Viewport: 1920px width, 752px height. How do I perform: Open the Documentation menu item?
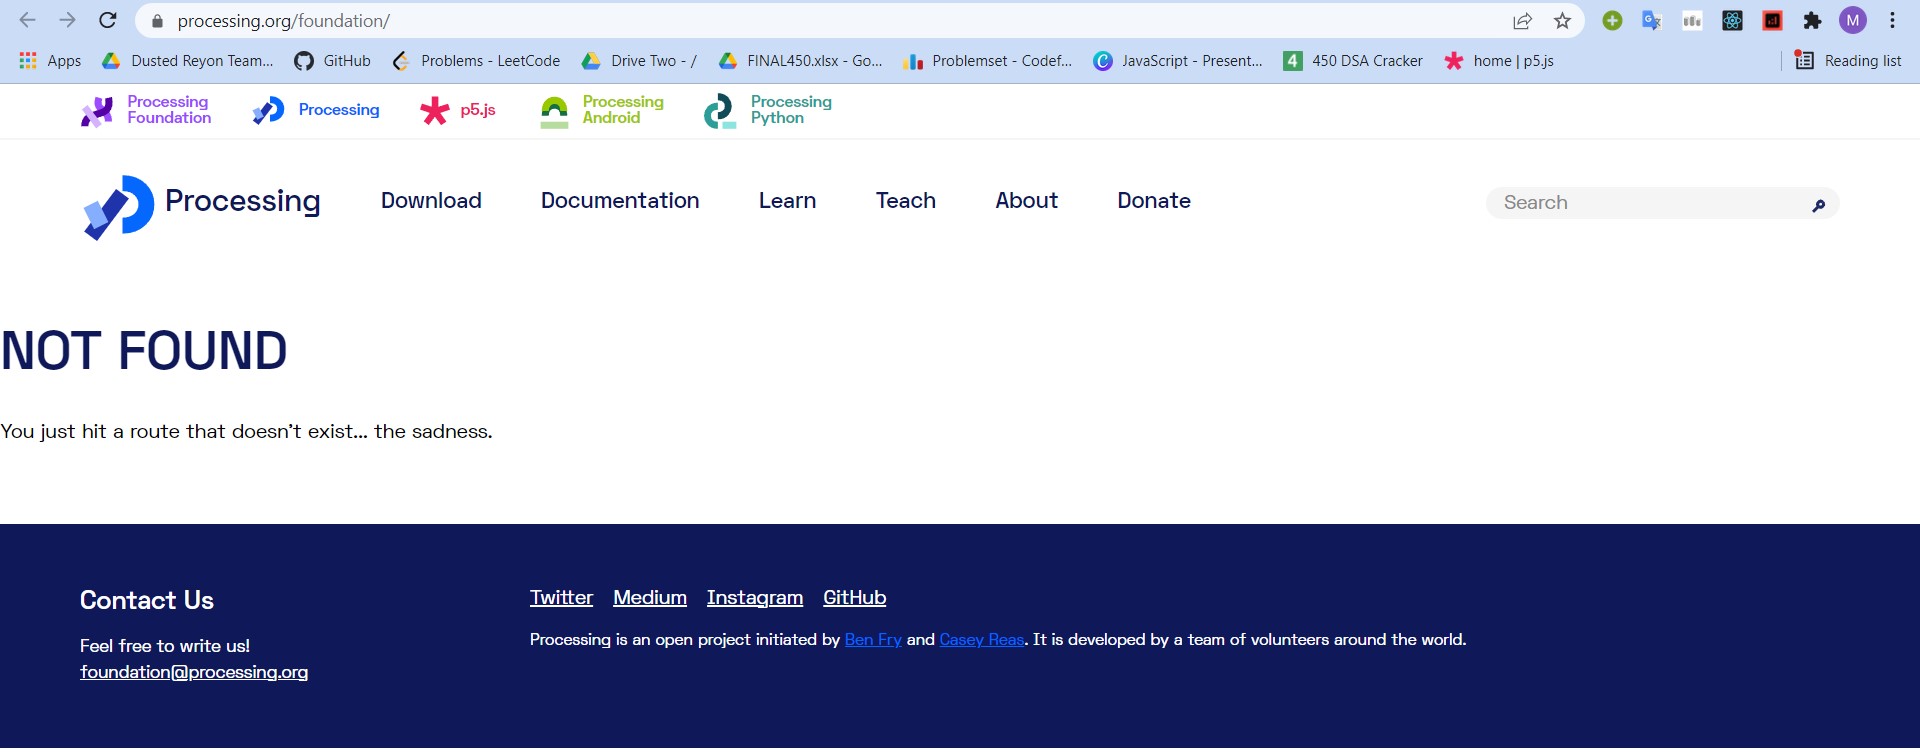pos(620,201)
